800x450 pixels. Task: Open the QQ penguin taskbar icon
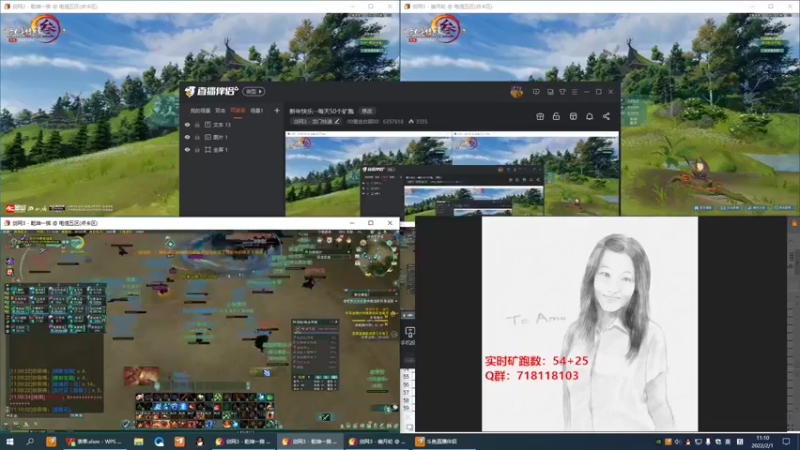(x=199, y=441)
